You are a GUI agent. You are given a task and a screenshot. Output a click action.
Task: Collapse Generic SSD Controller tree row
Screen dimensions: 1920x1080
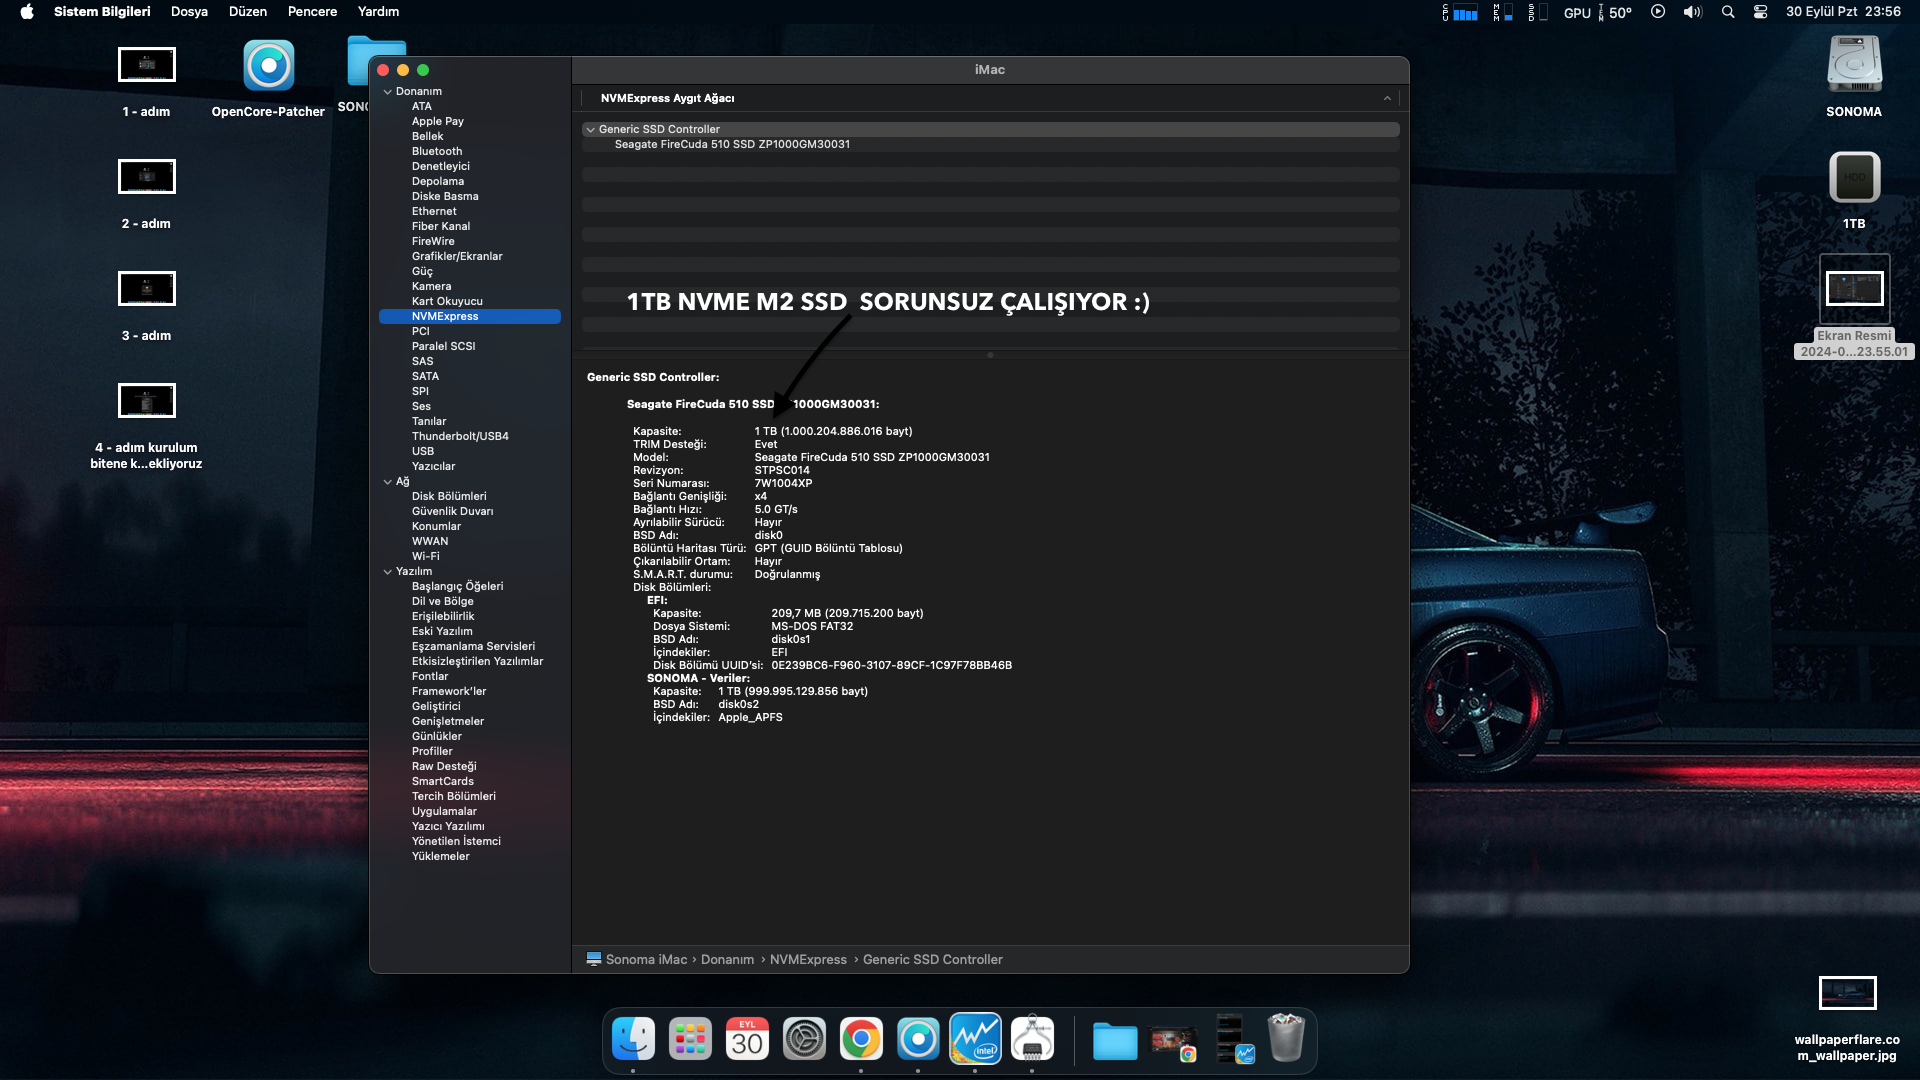[591, 130]
